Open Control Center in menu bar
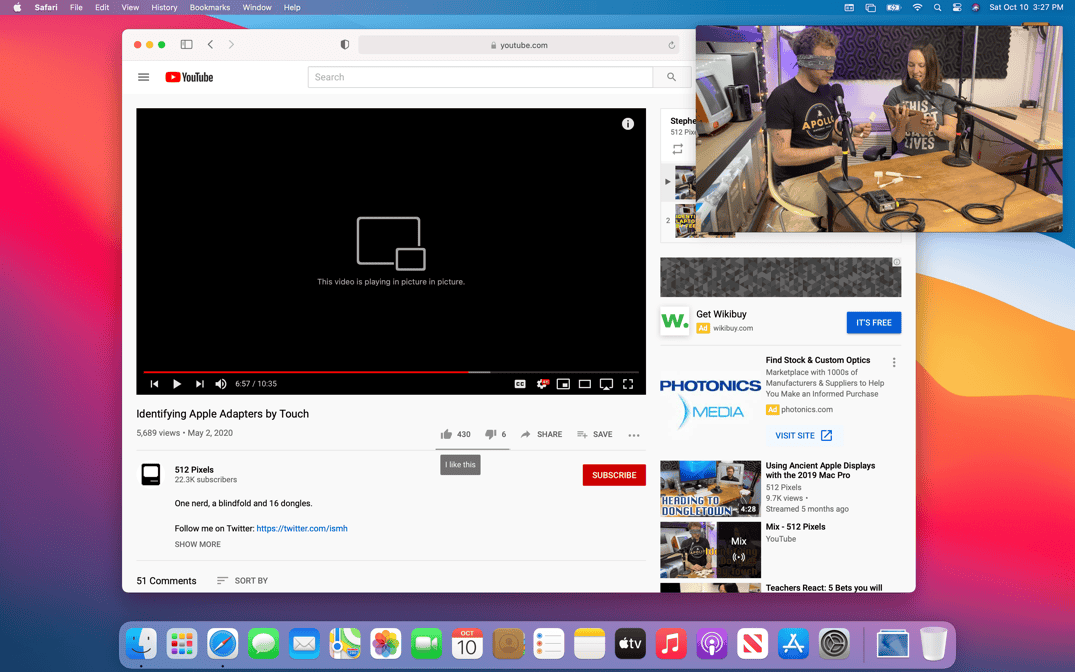This screenshot has height=672, width=1075. [956, 8]
